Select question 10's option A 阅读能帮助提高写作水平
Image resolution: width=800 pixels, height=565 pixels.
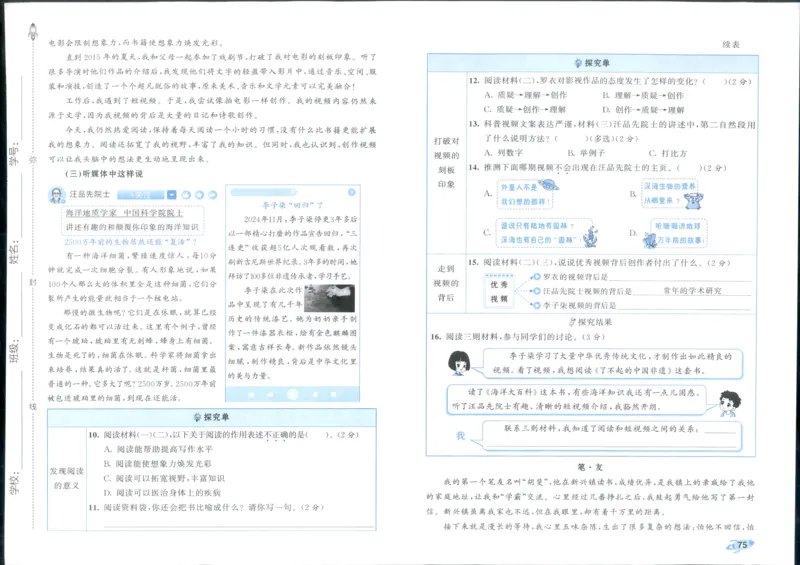pyautogui.click(x=158, y=449)
